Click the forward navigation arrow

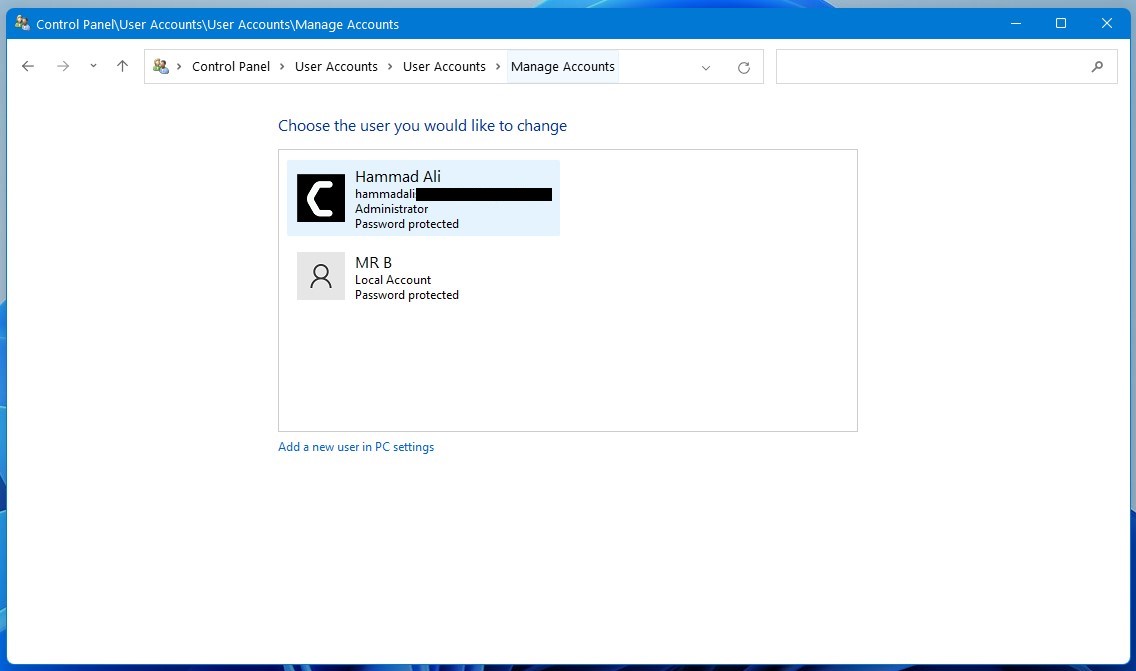pyautogui.click(x=63, y=67)
